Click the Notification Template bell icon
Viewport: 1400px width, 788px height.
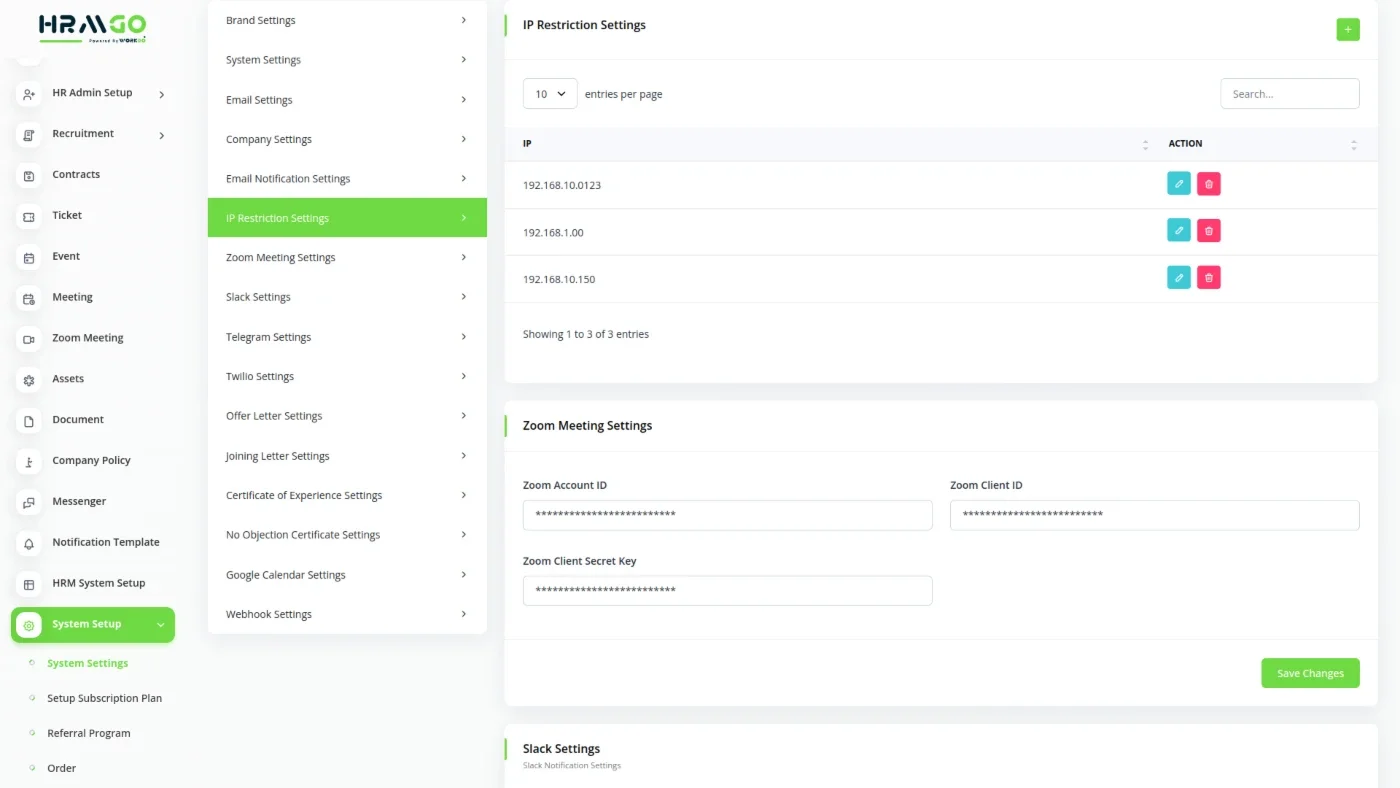(29, 544)
